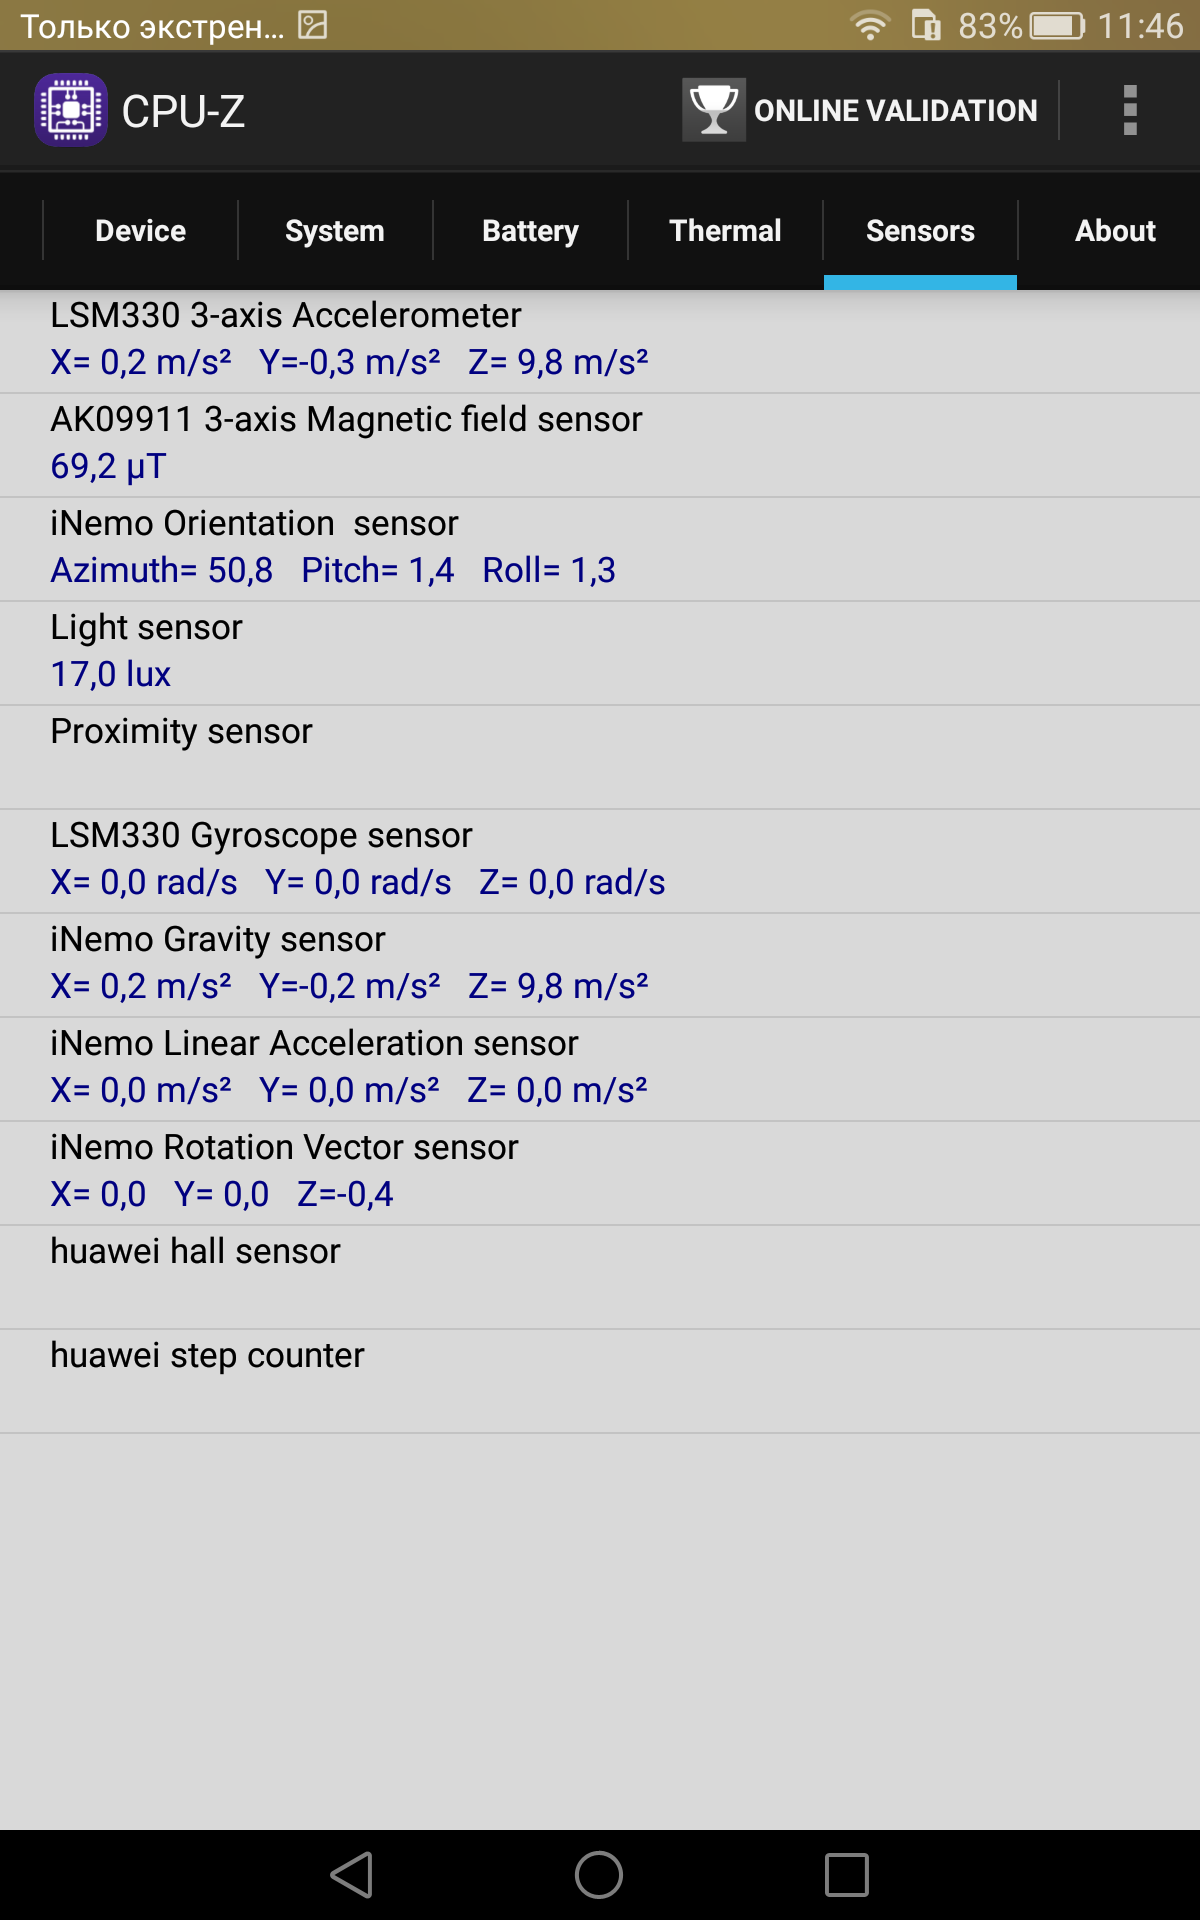Show the About tab
This screenshot has height=1920, width=1200.
(x=1115, y=231)
